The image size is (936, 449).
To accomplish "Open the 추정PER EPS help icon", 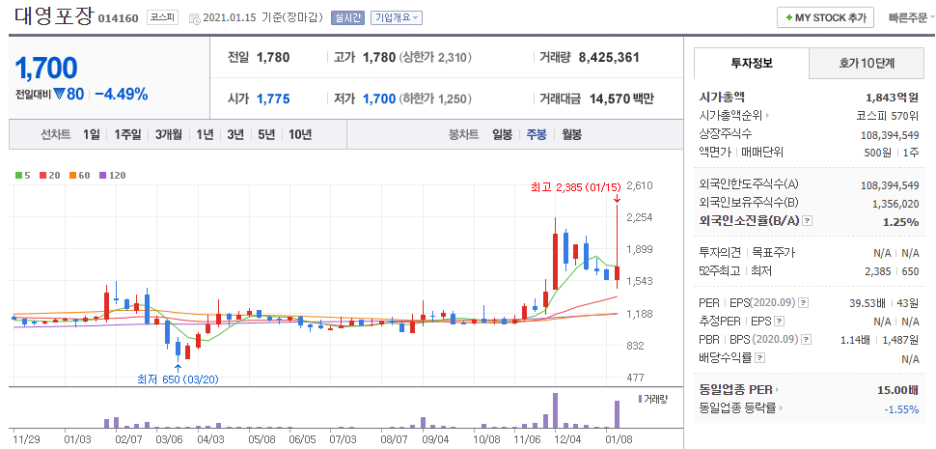I will [779, 321].
